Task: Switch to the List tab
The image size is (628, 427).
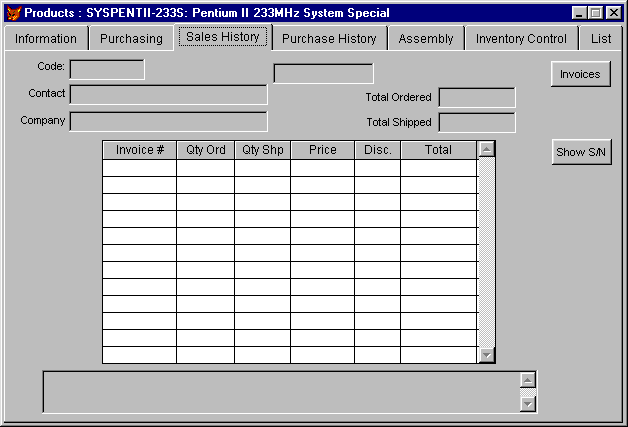Action: click(x=601, y=39)
